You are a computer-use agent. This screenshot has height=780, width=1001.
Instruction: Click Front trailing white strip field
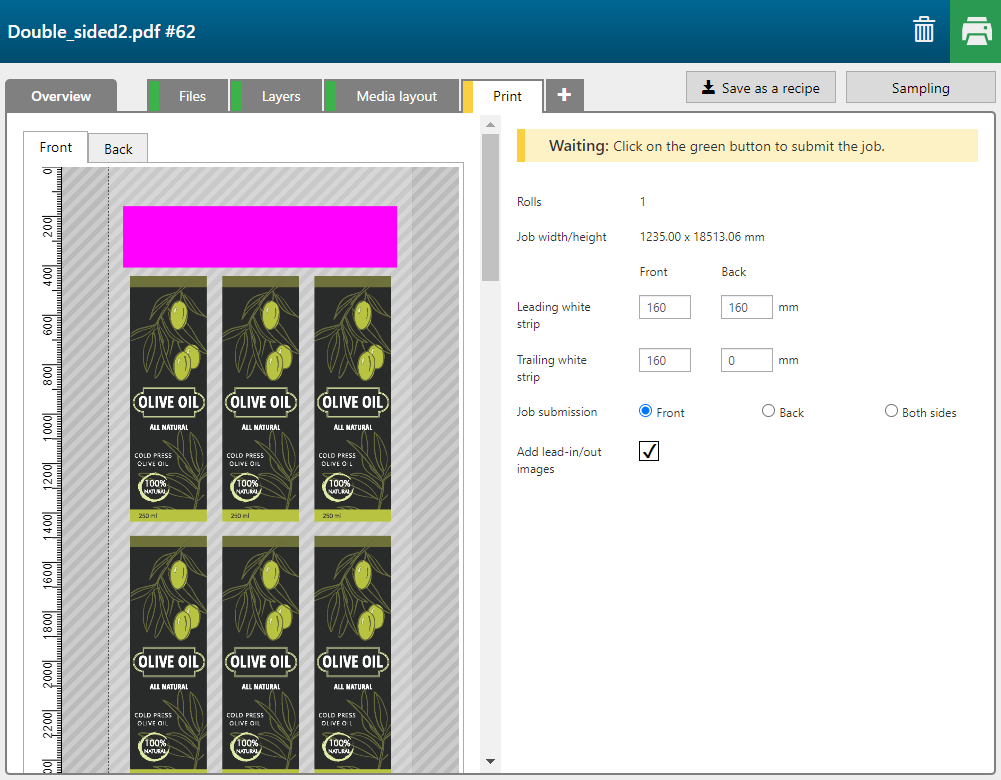[x=664, y=360]
